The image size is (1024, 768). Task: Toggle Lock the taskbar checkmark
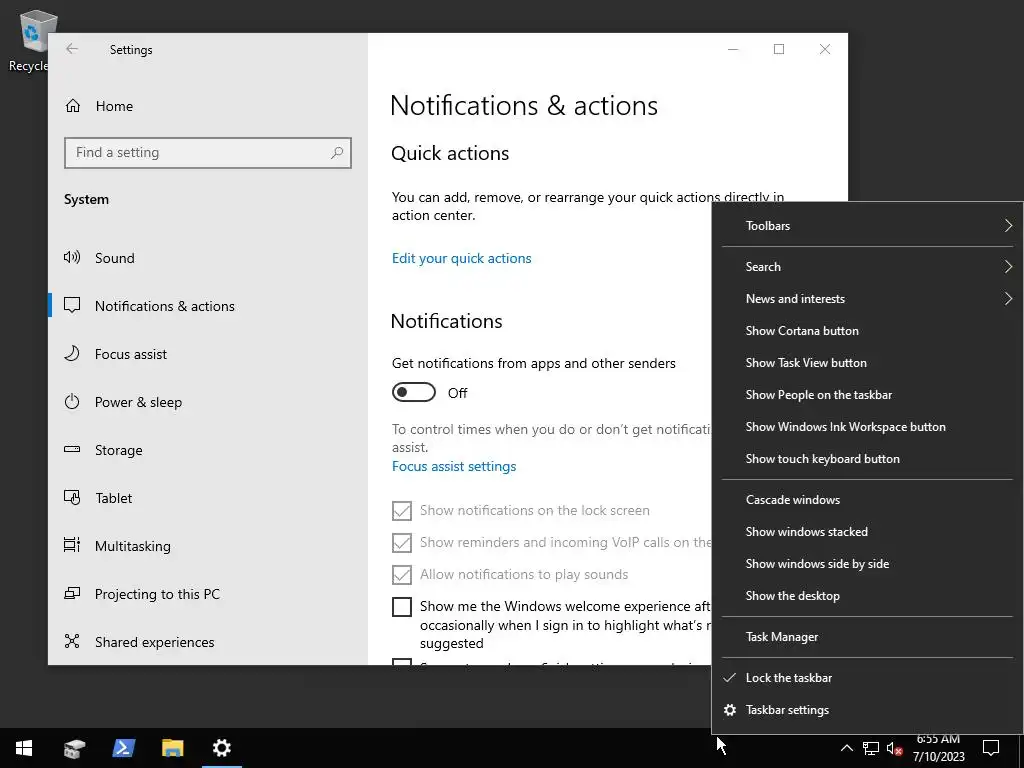click(x=730, y=678)
